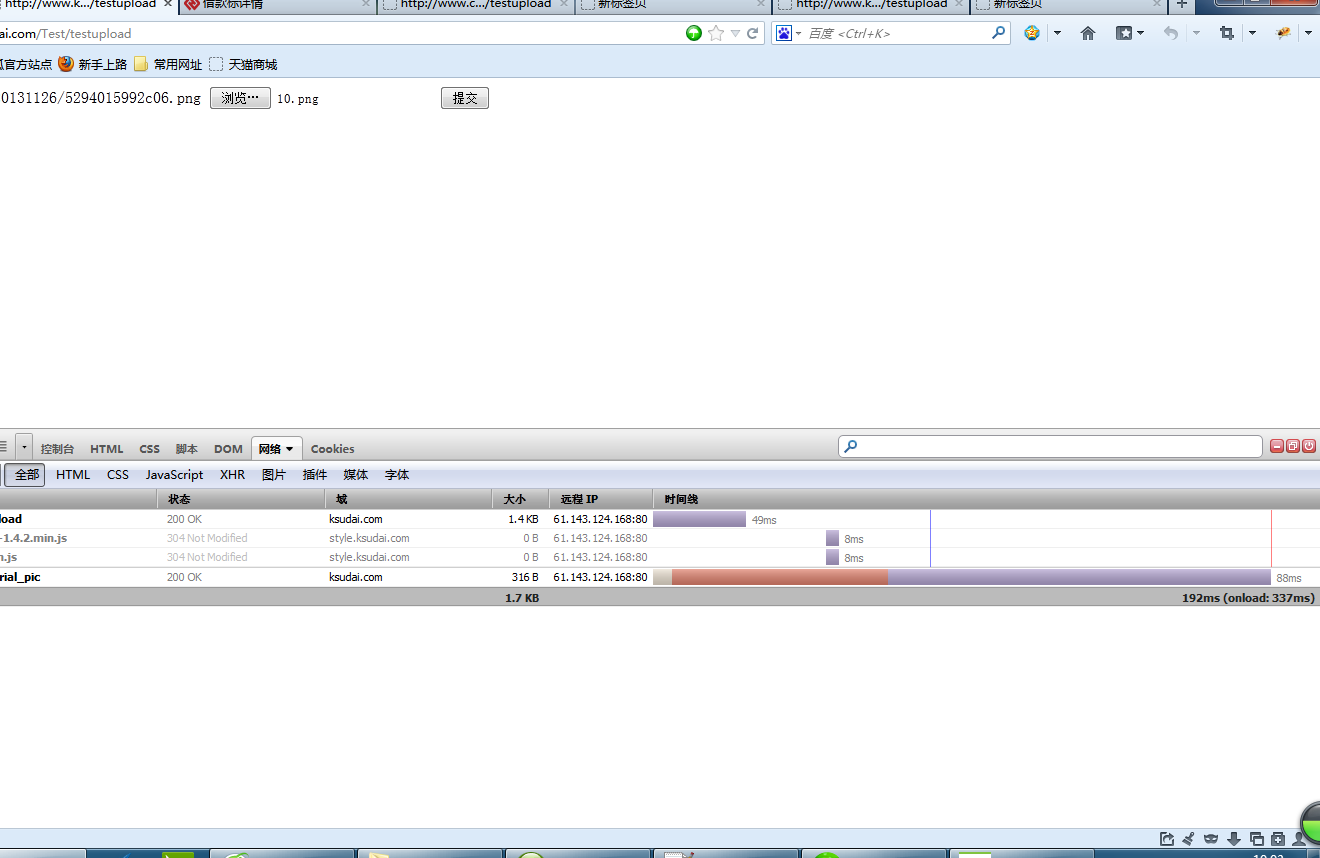
Task: Open downloads via the status bar arrow icon
Action: point(1234,839)
